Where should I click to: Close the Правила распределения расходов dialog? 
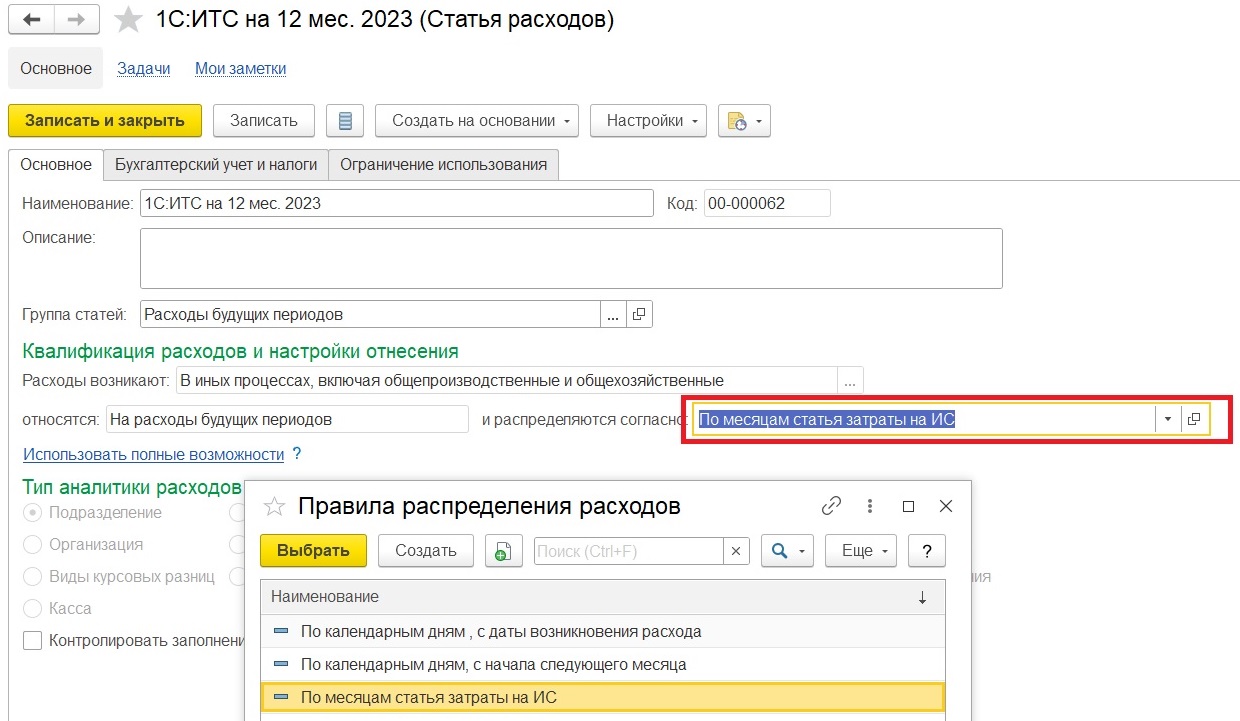945,507
